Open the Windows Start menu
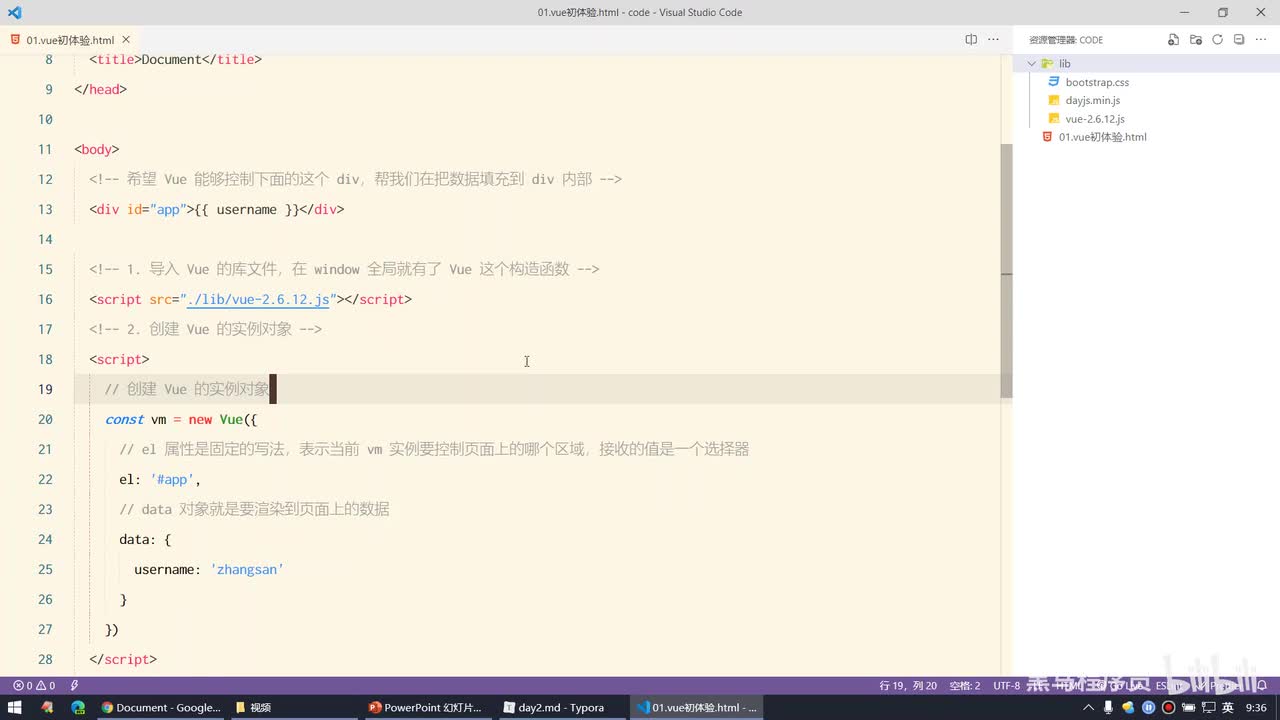The width and height of the screenshot is (1280, 720). (x=16, y=707)
